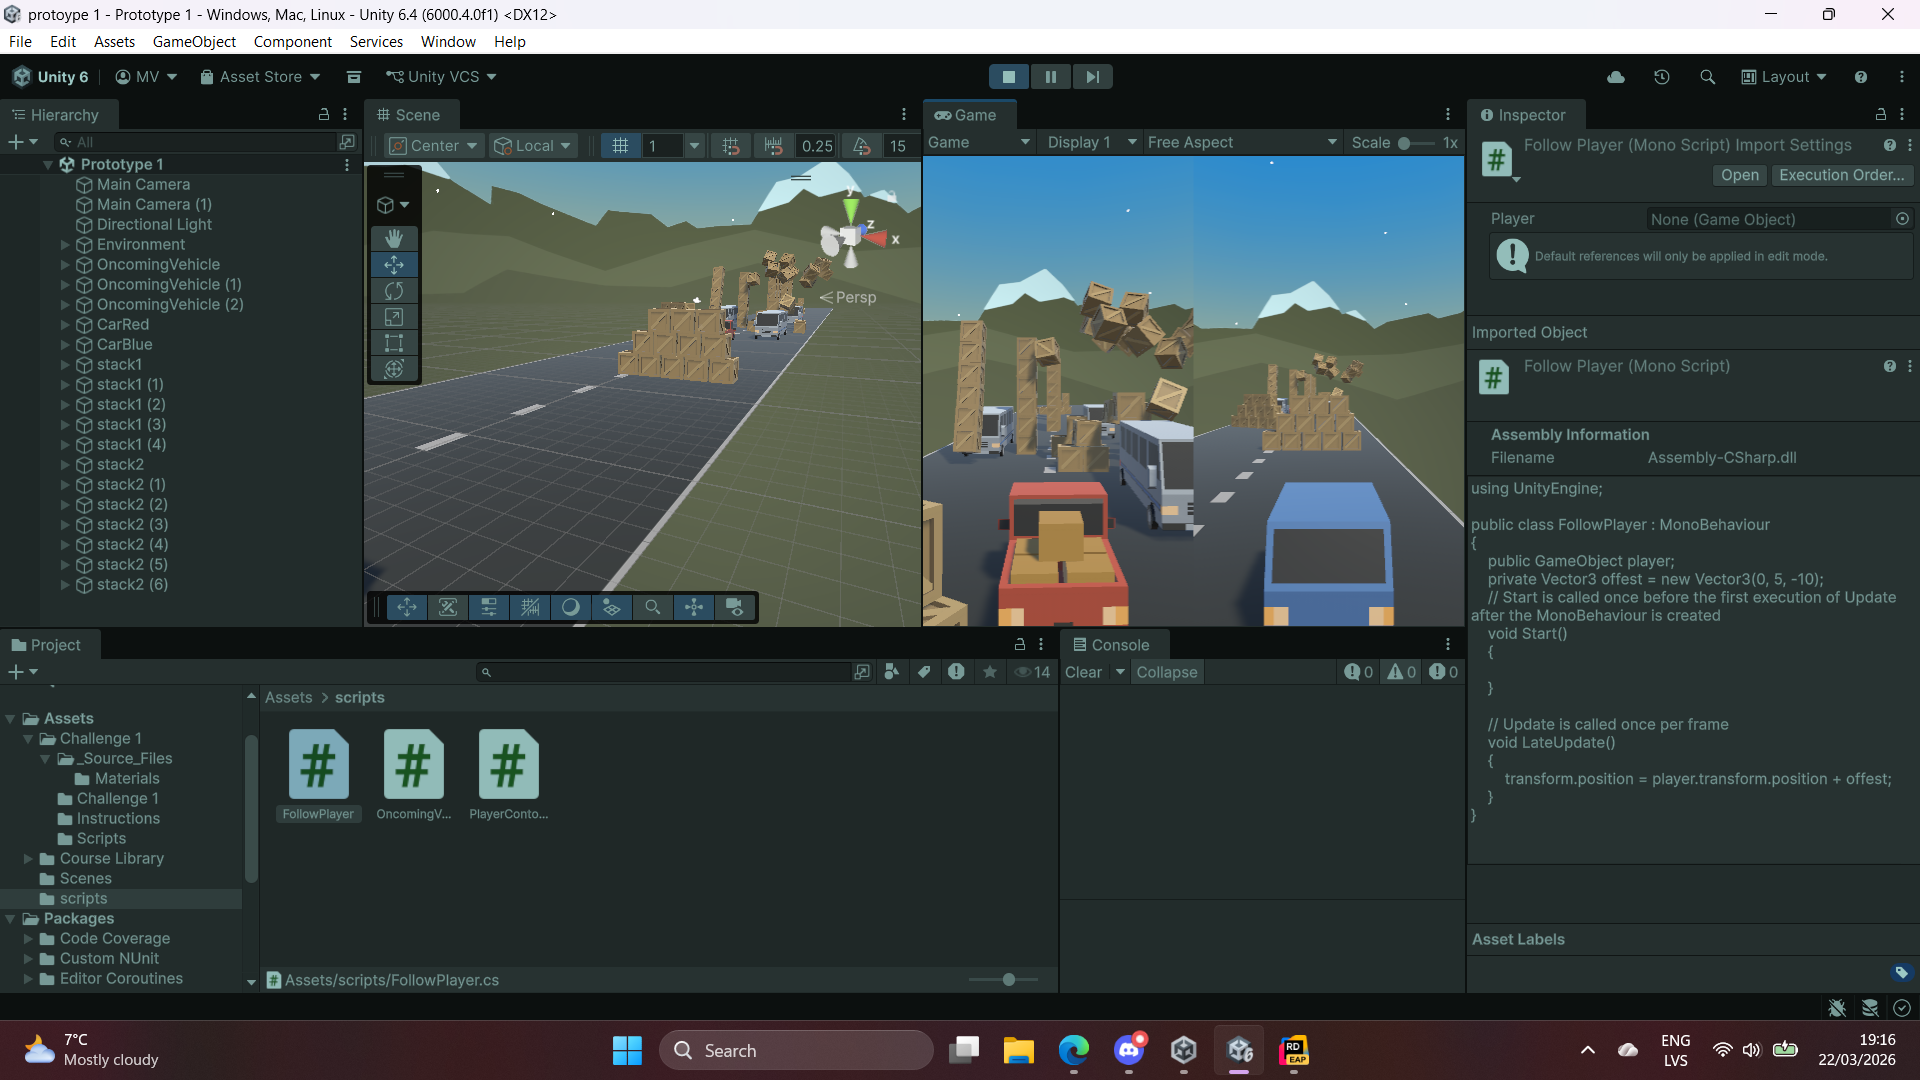Adjust the Game view Scale slider
This screenshot has height=1080, width=1920.
1404,143
